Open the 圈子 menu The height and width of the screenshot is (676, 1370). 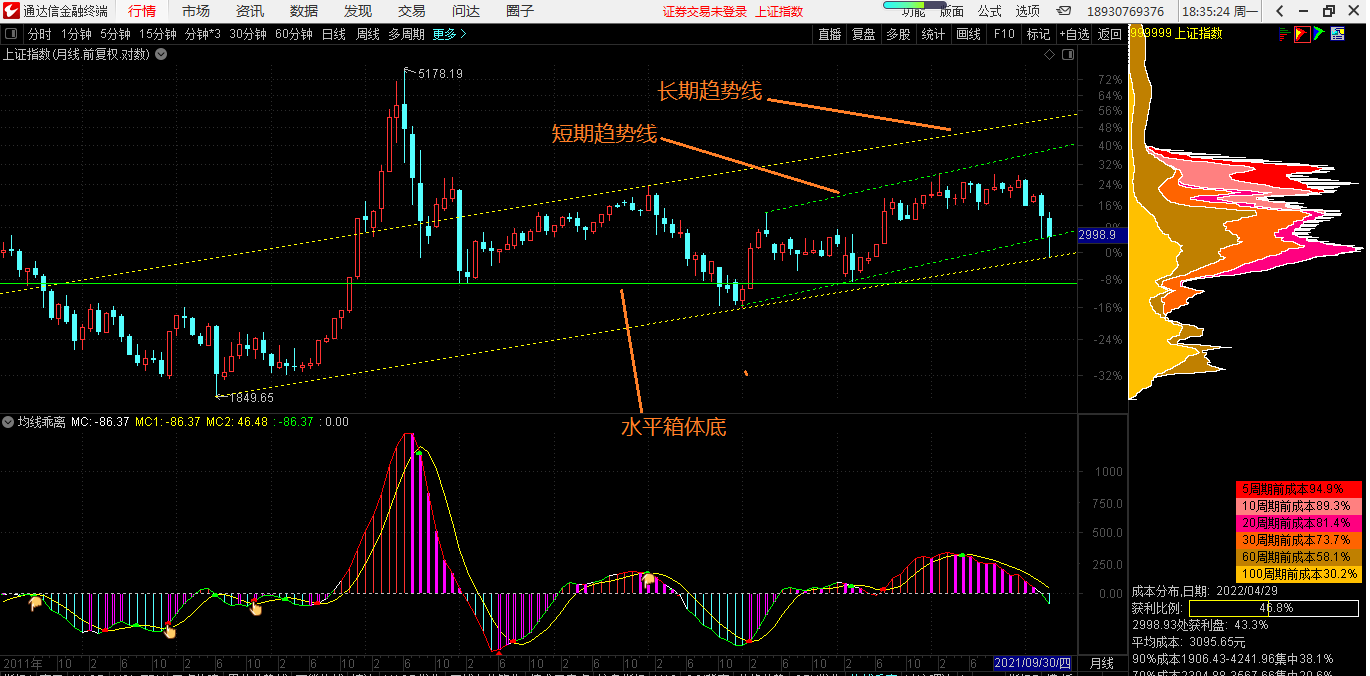[520, 11]
